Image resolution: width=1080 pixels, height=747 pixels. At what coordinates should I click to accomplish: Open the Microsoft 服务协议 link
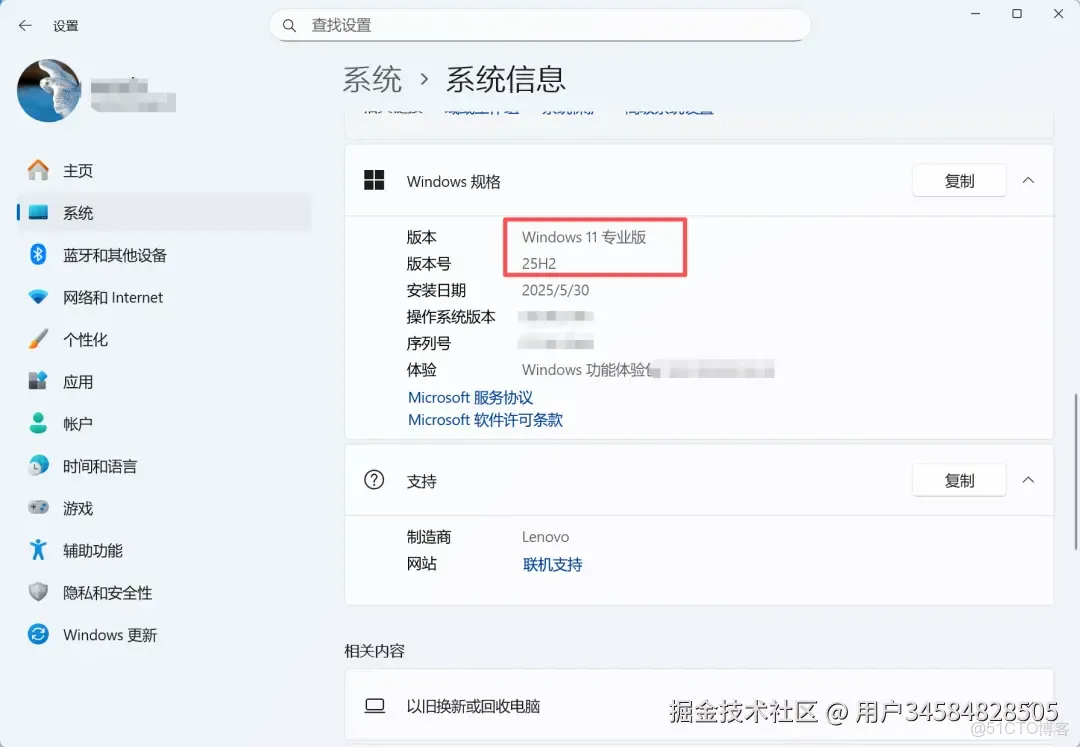(470, 397)
